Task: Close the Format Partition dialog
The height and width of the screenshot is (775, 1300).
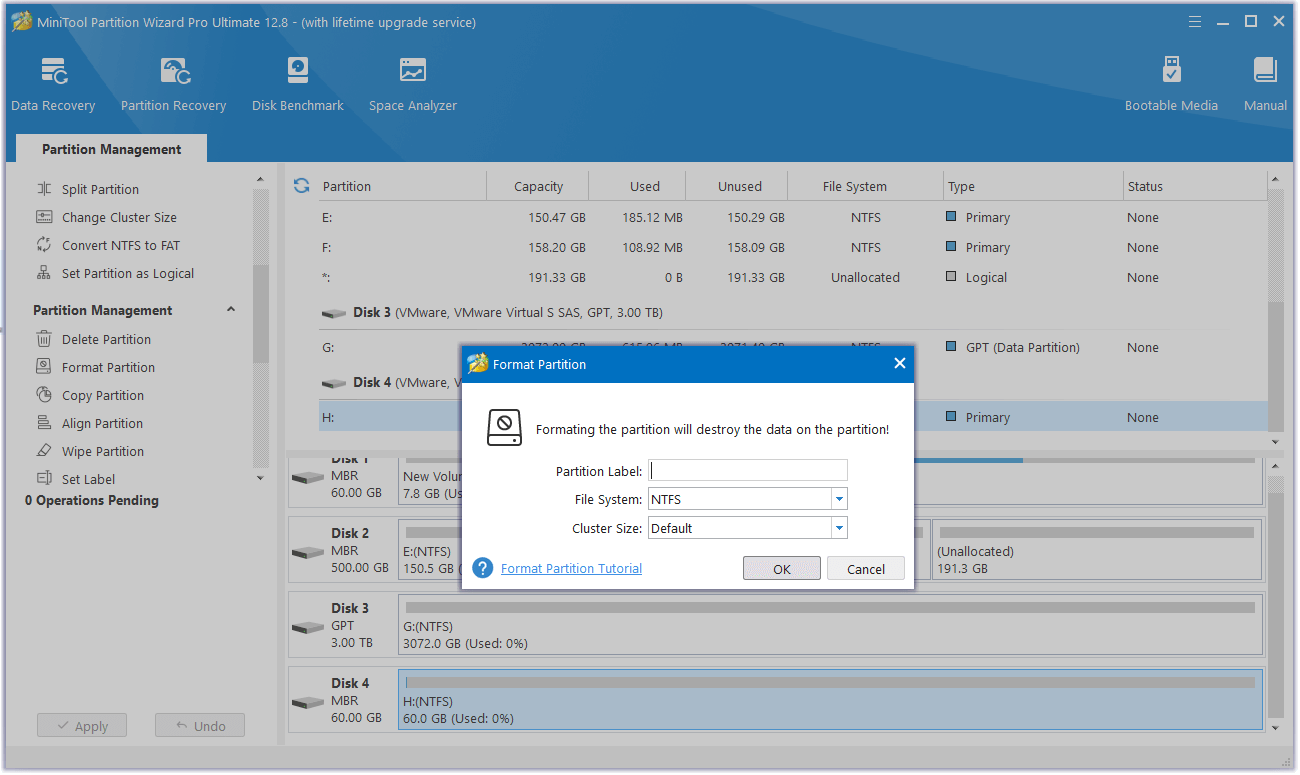Action: pos(899,364)
